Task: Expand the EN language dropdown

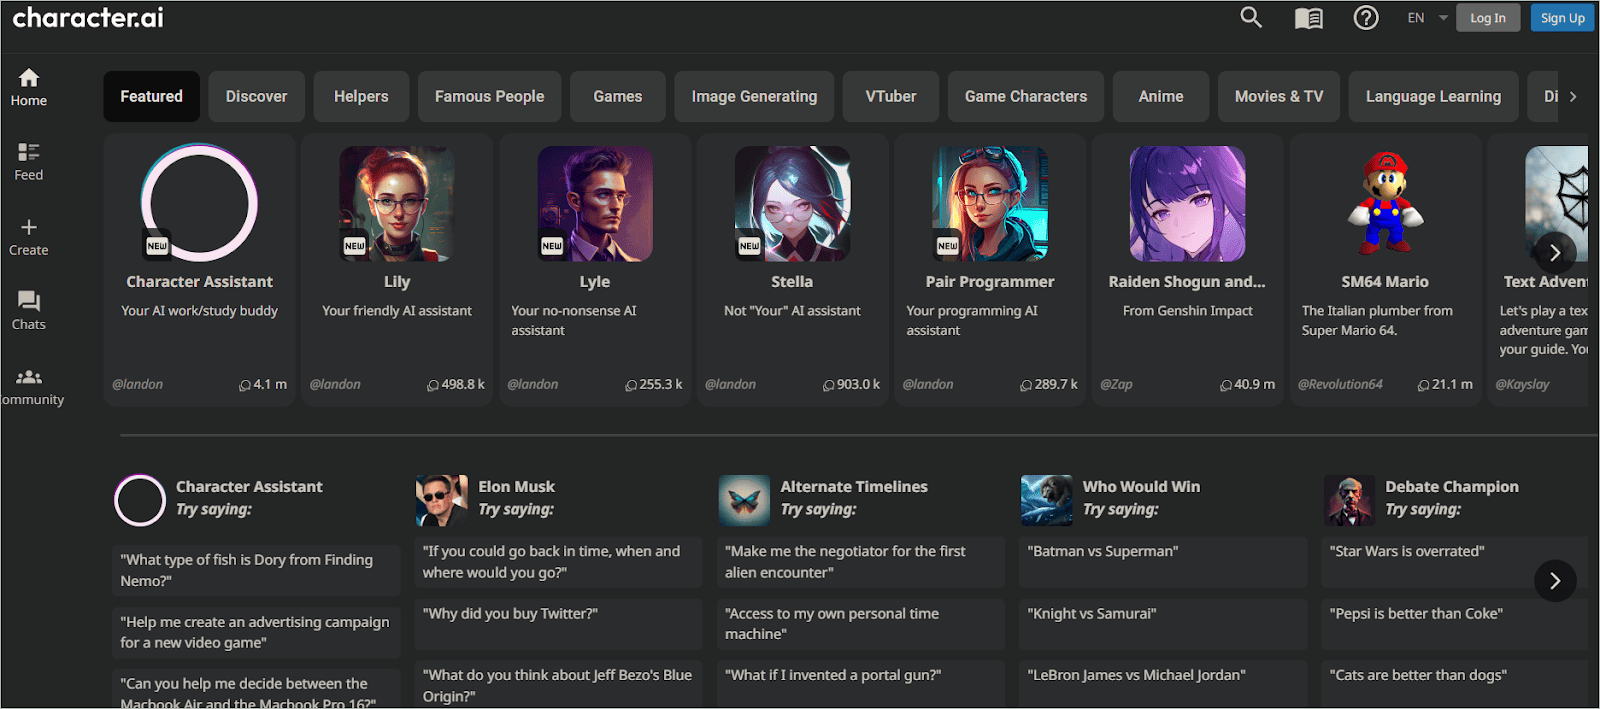Action: pos(1427,18)
